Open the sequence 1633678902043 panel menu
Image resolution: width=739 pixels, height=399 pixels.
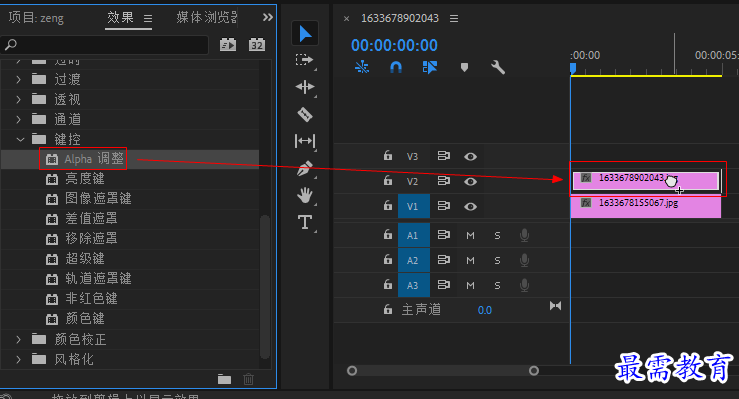[454, 18]
